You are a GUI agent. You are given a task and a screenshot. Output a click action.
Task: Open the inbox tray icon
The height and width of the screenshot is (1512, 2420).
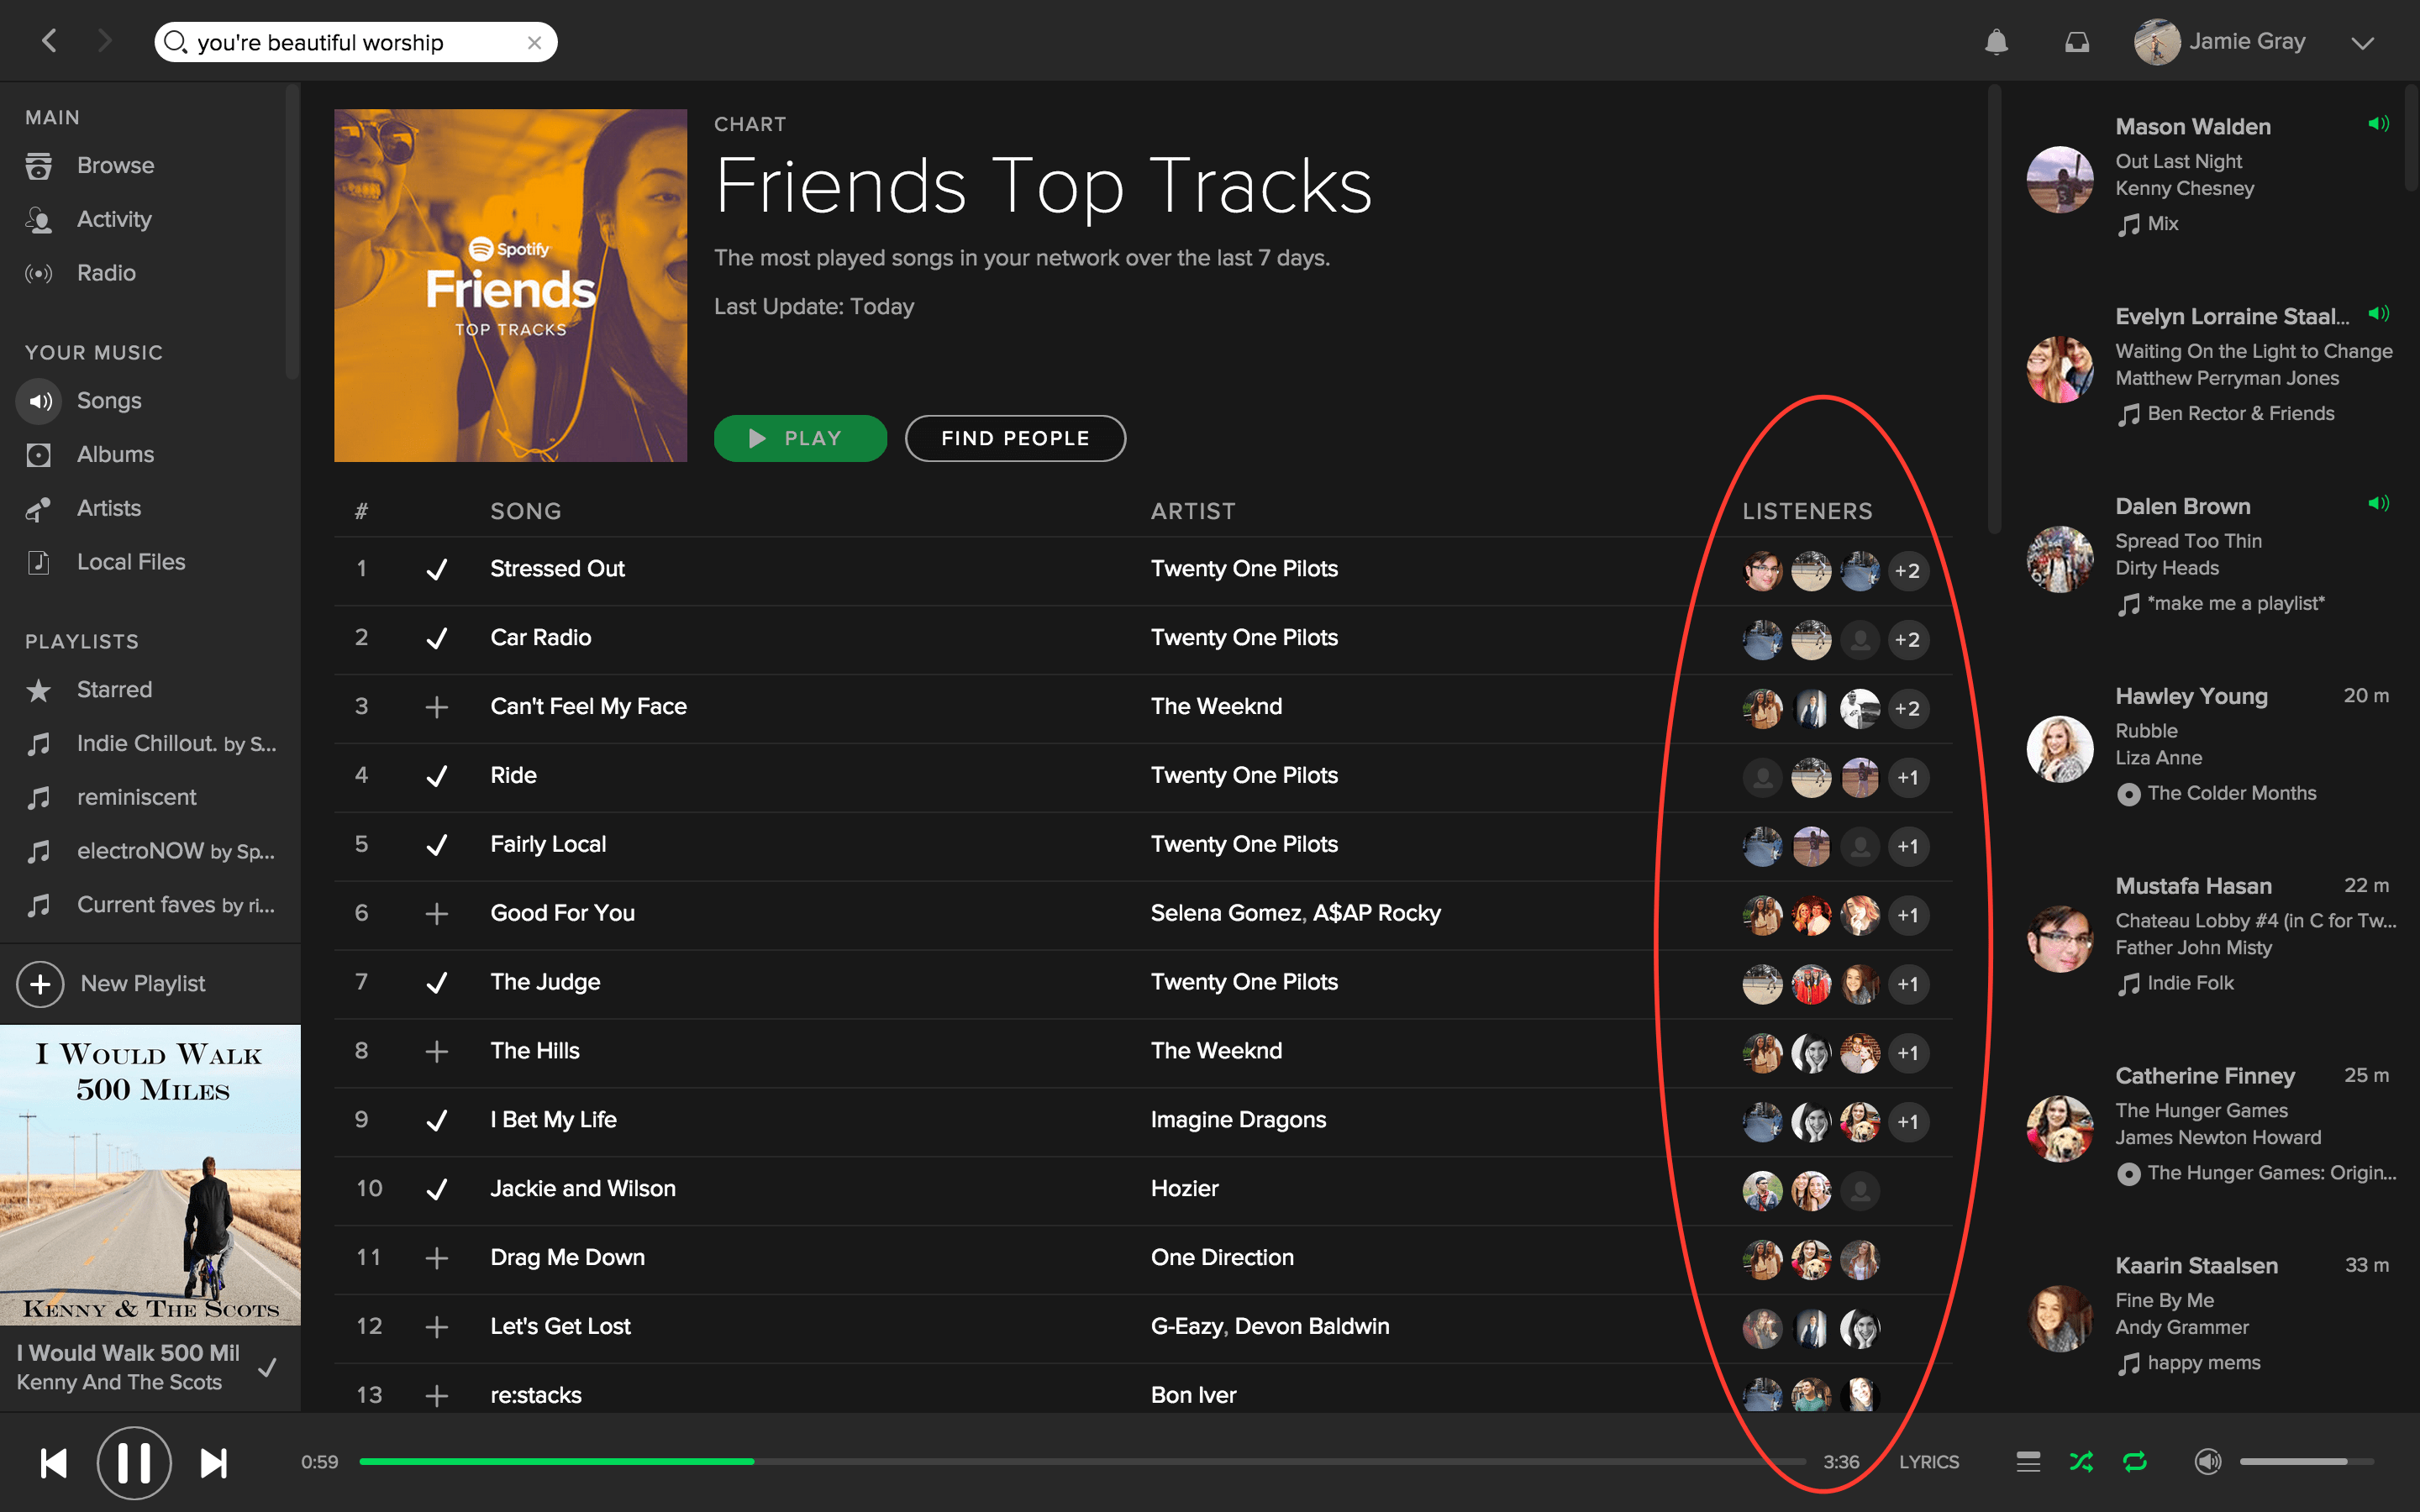(2077, 42)
